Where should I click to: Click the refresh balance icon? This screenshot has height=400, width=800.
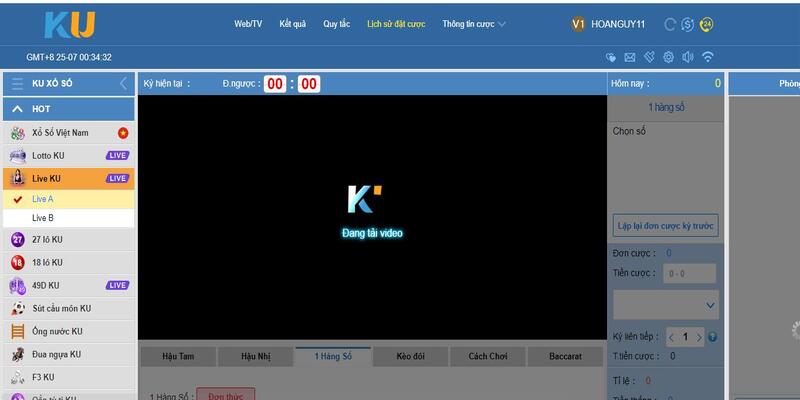[670, 24]
